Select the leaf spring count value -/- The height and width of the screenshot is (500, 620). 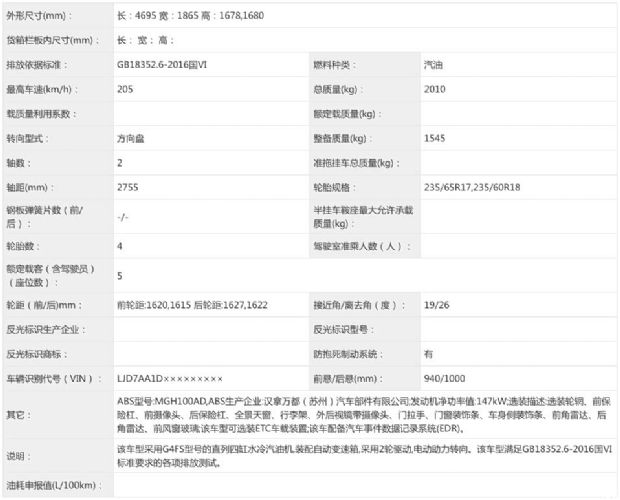122,216
